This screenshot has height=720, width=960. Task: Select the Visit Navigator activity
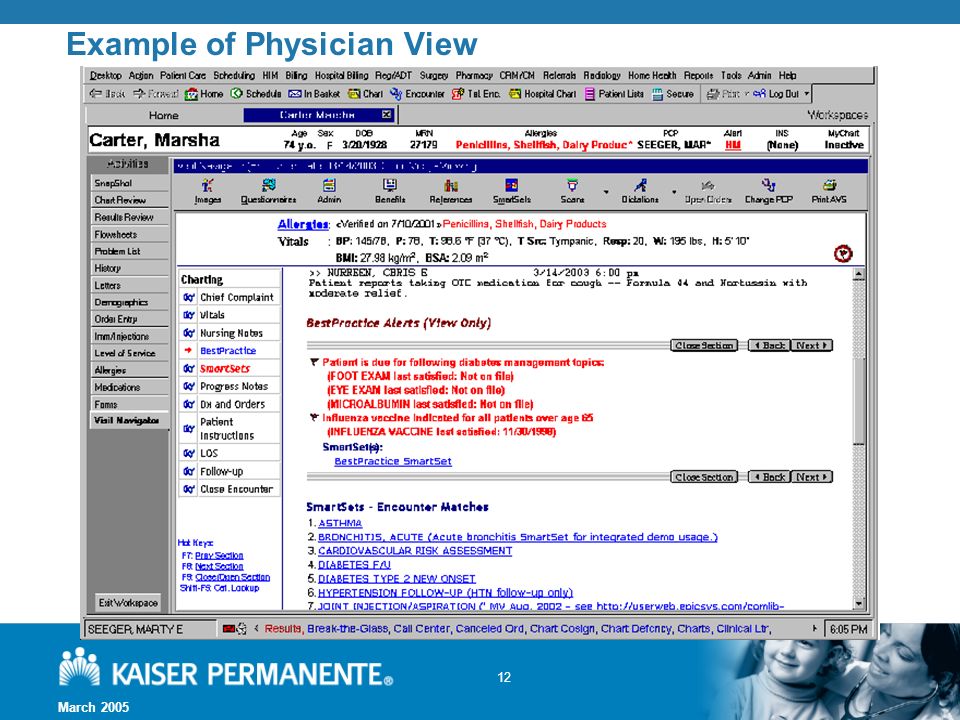(x=129, y=421)
